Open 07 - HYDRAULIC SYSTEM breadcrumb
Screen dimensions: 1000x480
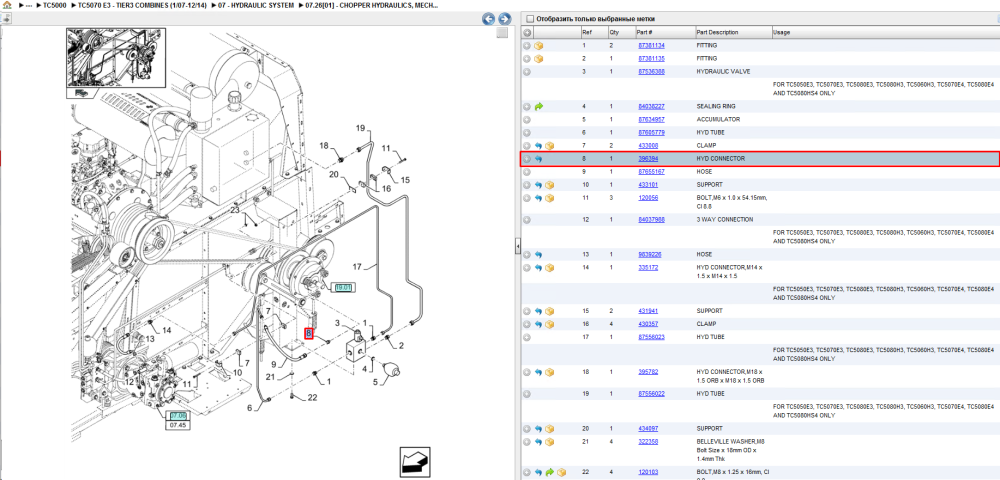[256, 5]
